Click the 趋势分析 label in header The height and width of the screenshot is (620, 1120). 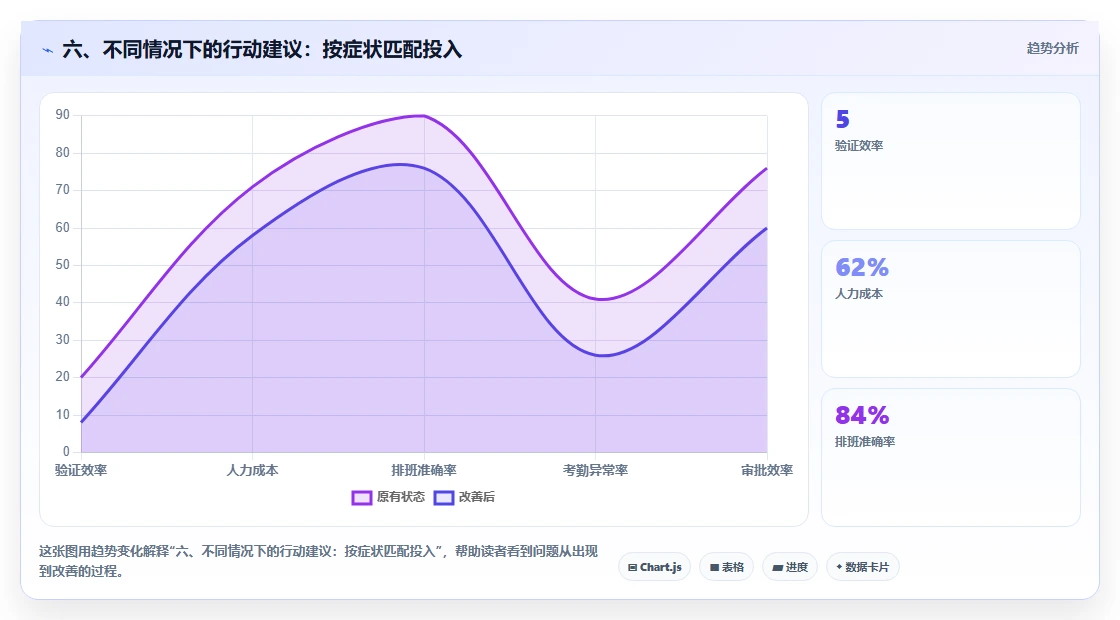coord(1052,49)
